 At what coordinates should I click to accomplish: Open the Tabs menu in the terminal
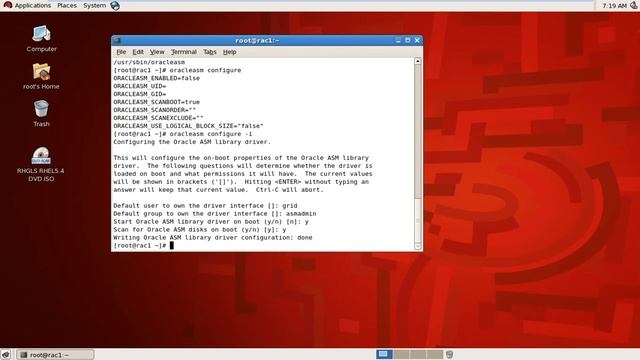pos(210,52)
